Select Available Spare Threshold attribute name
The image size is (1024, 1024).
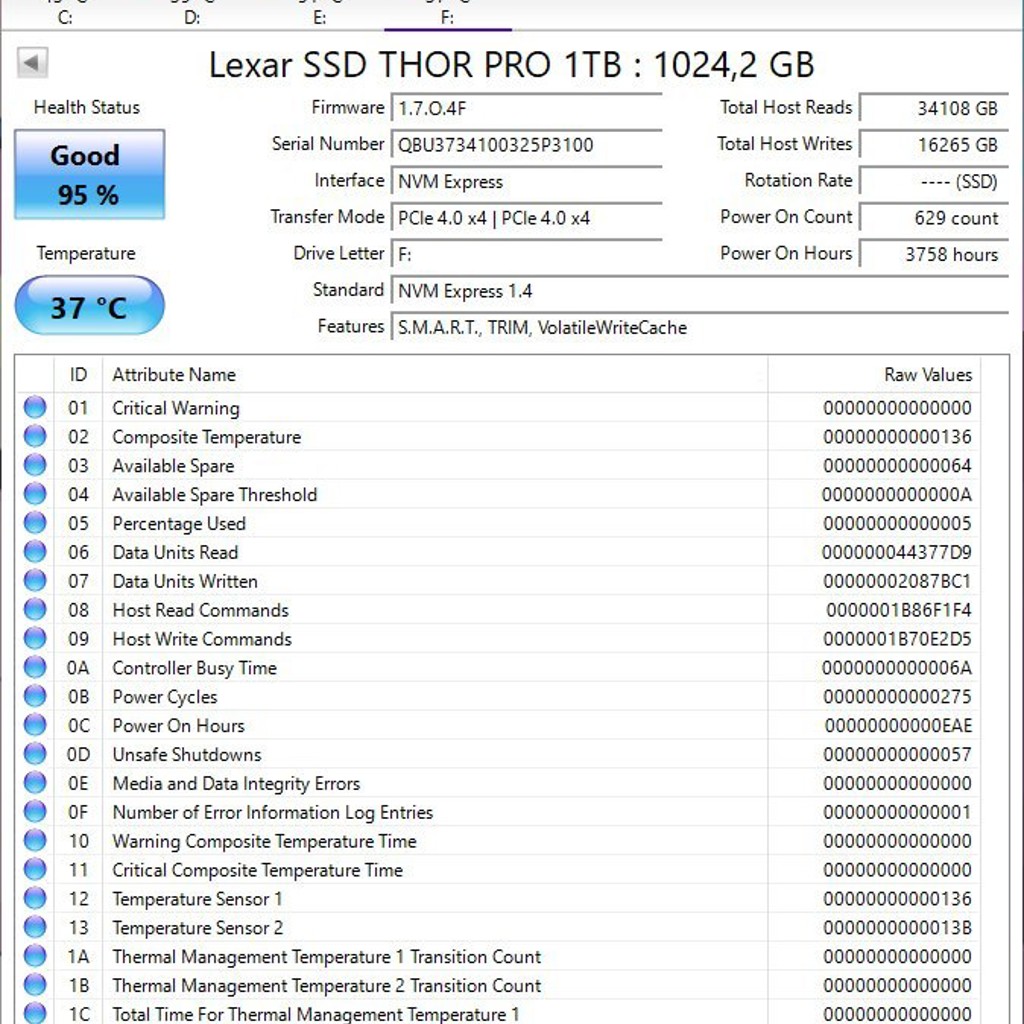pos(214,494)
